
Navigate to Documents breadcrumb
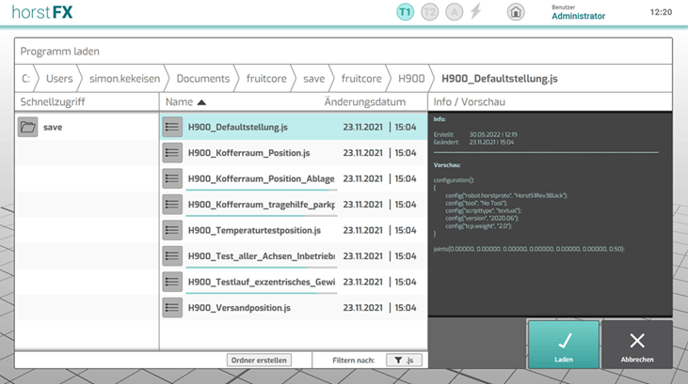[x=203, y=79]
